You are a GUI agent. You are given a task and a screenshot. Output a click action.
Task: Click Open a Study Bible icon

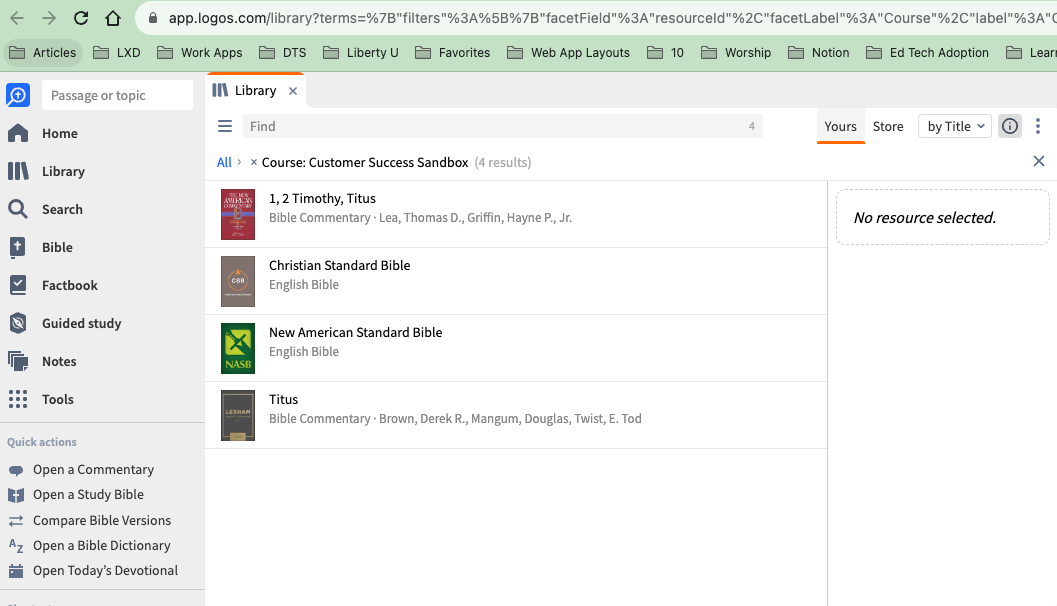click(x=16, y=495)
